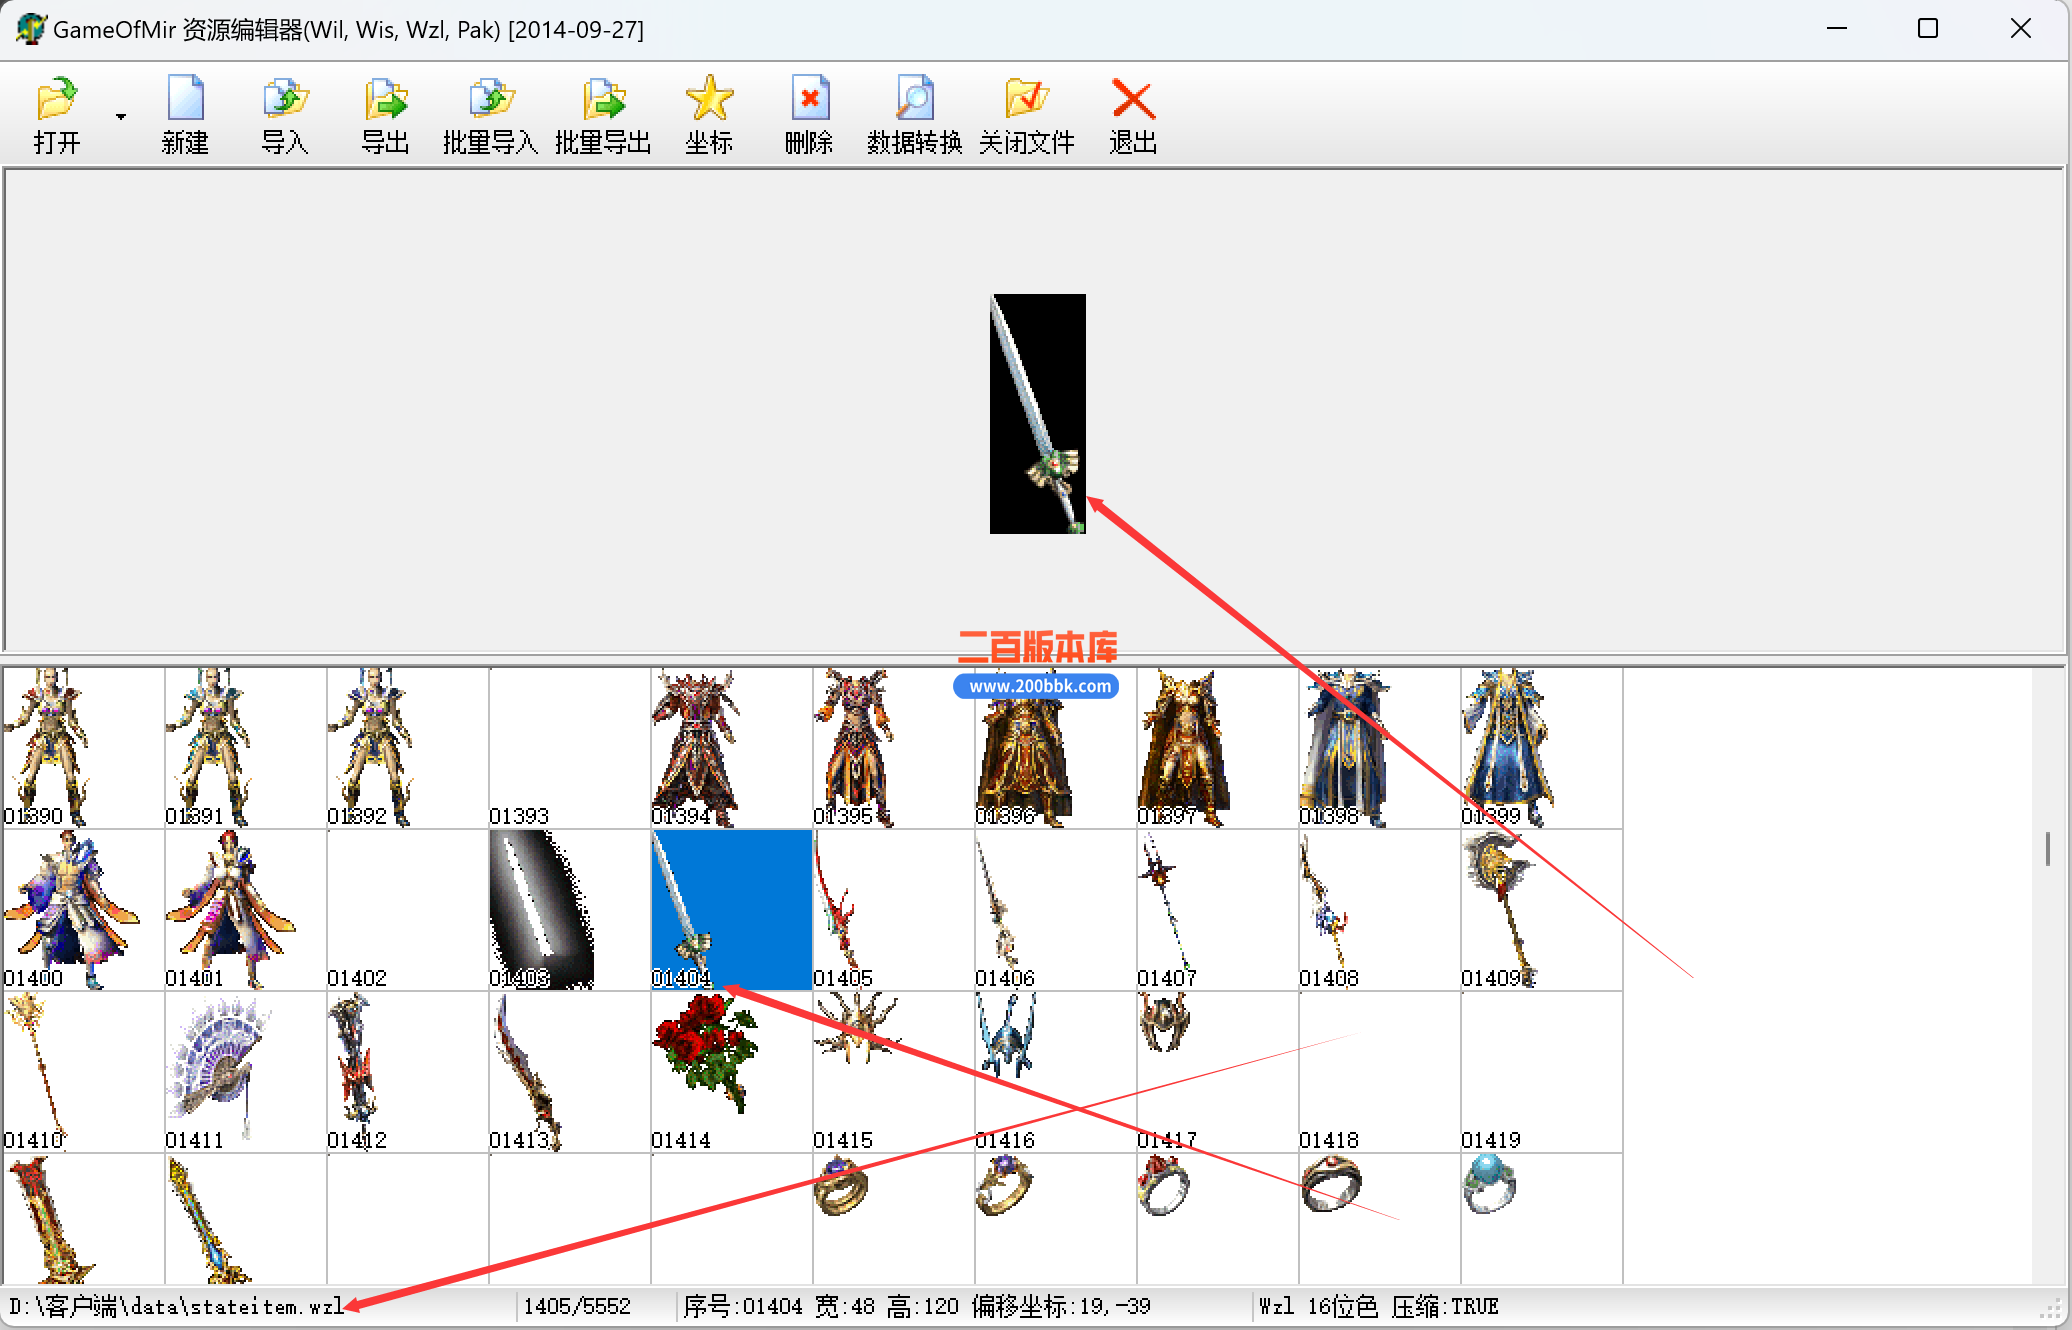Select thumbnail 01405 red blade

coord(894,910)
